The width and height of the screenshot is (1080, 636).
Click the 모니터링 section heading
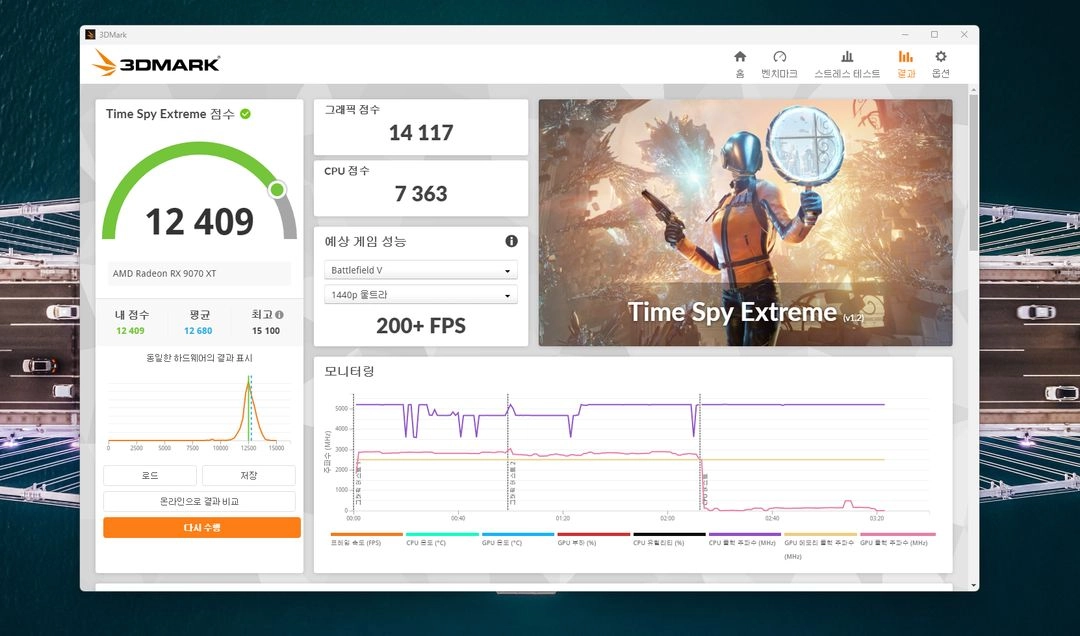[350, 371]
